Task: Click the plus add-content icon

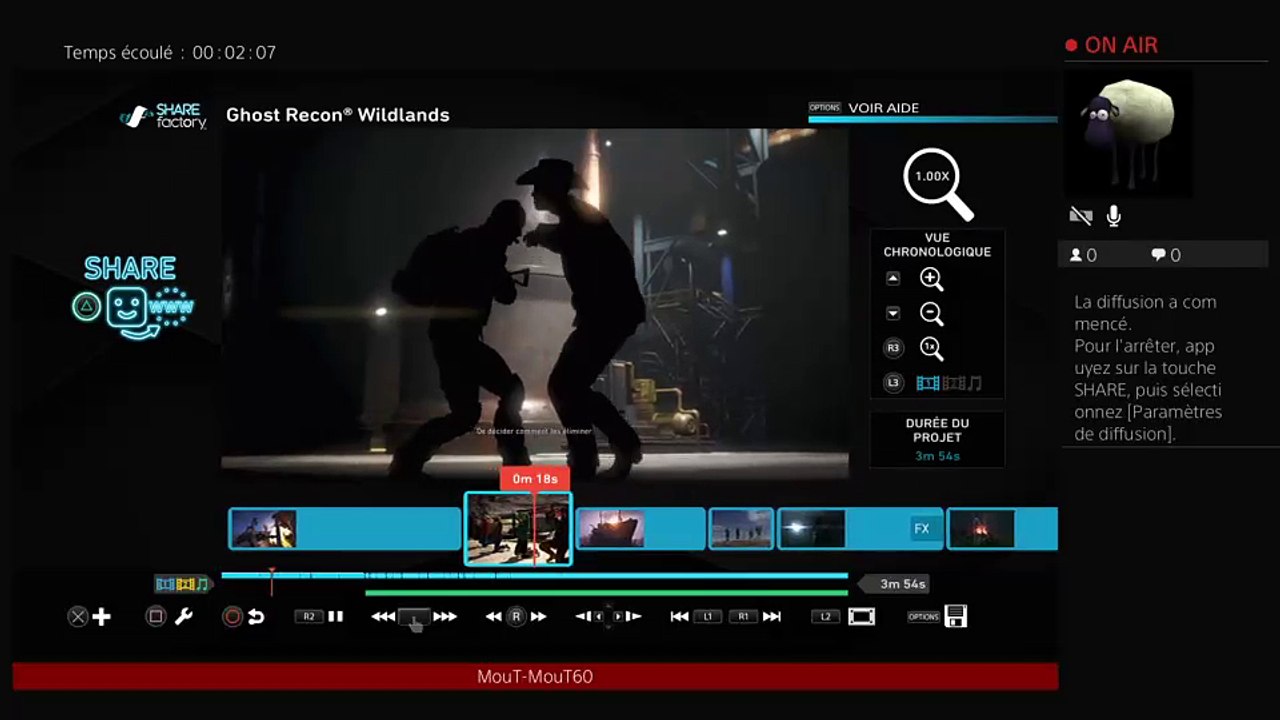Action: click(x=102, y=617)
